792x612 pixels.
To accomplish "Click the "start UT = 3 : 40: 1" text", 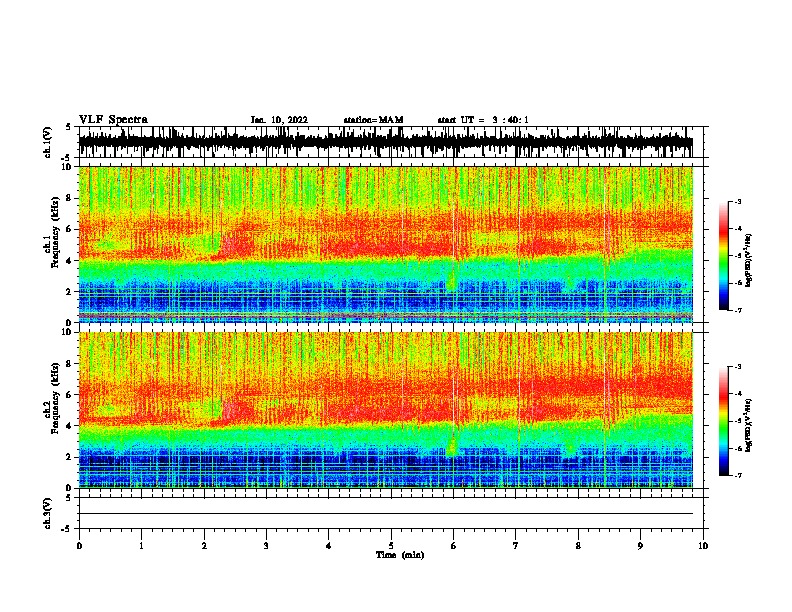I will click(x=483, y=120).
